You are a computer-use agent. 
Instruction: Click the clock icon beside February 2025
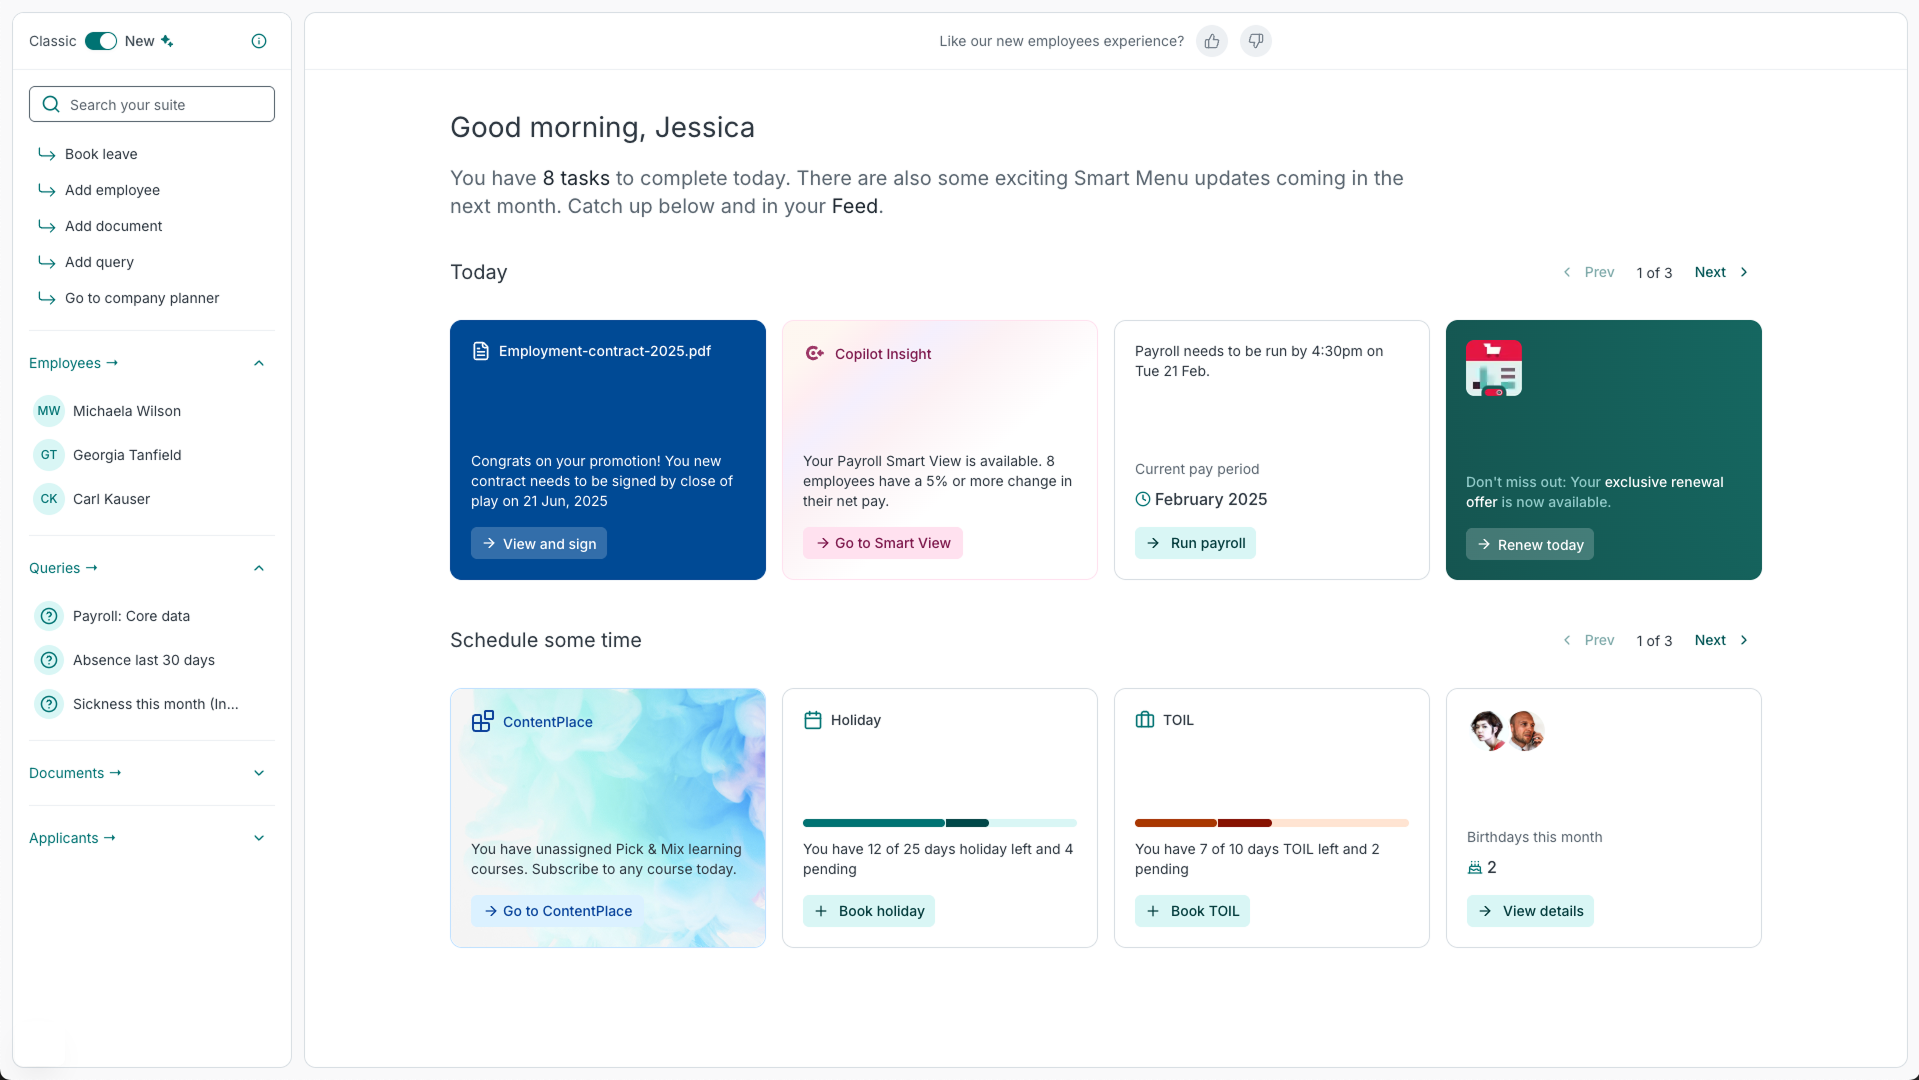1143,499
